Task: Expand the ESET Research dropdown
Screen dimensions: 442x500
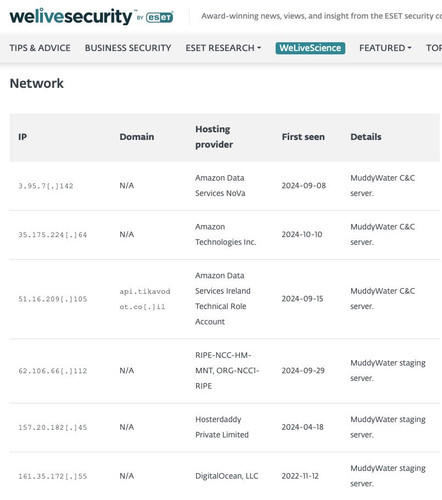Action: pyautogui.click(x=223, y=48)
